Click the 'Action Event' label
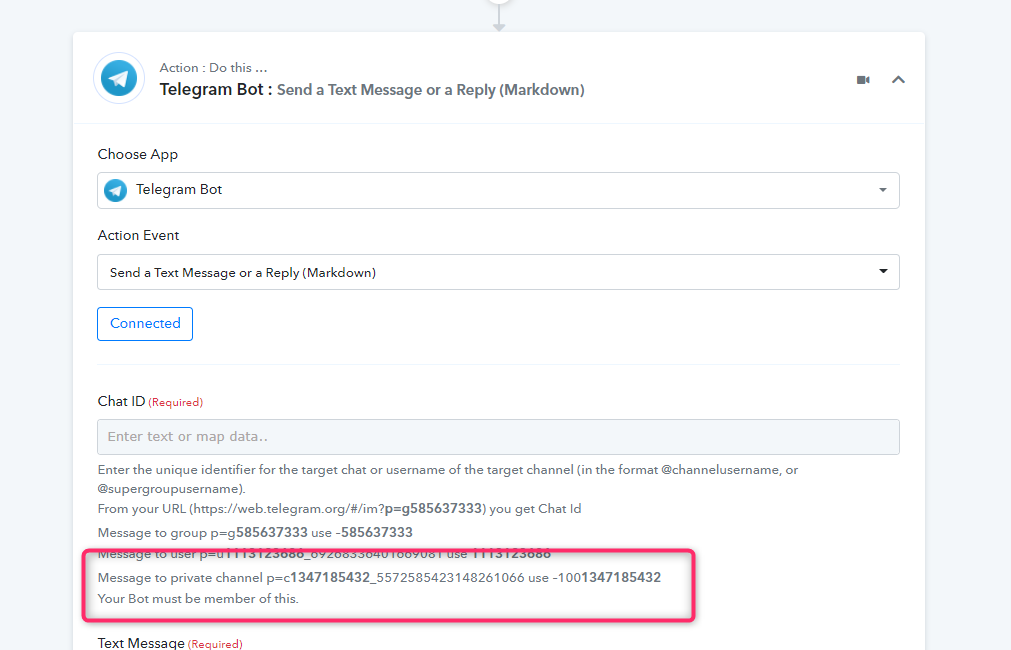 [138, 235]
